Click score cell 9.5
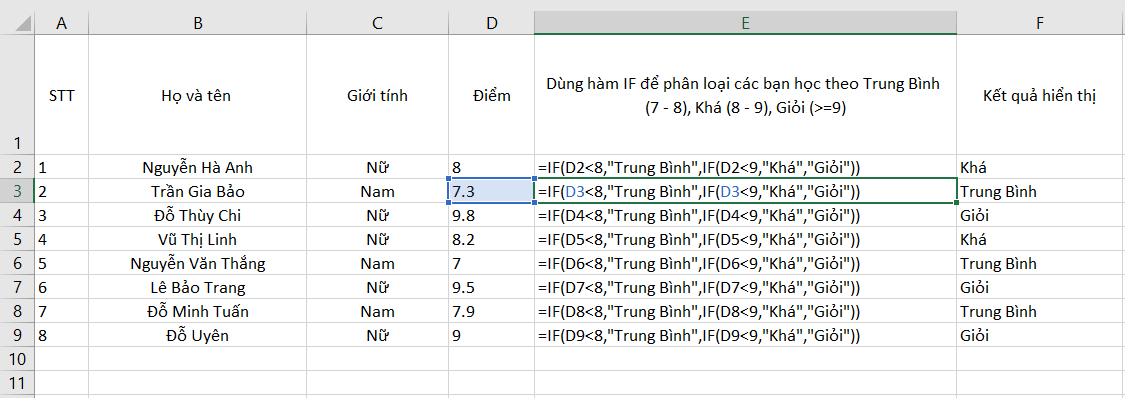Image resolution: width=1125 pixels, height=398 pixels. pos(491,288)
